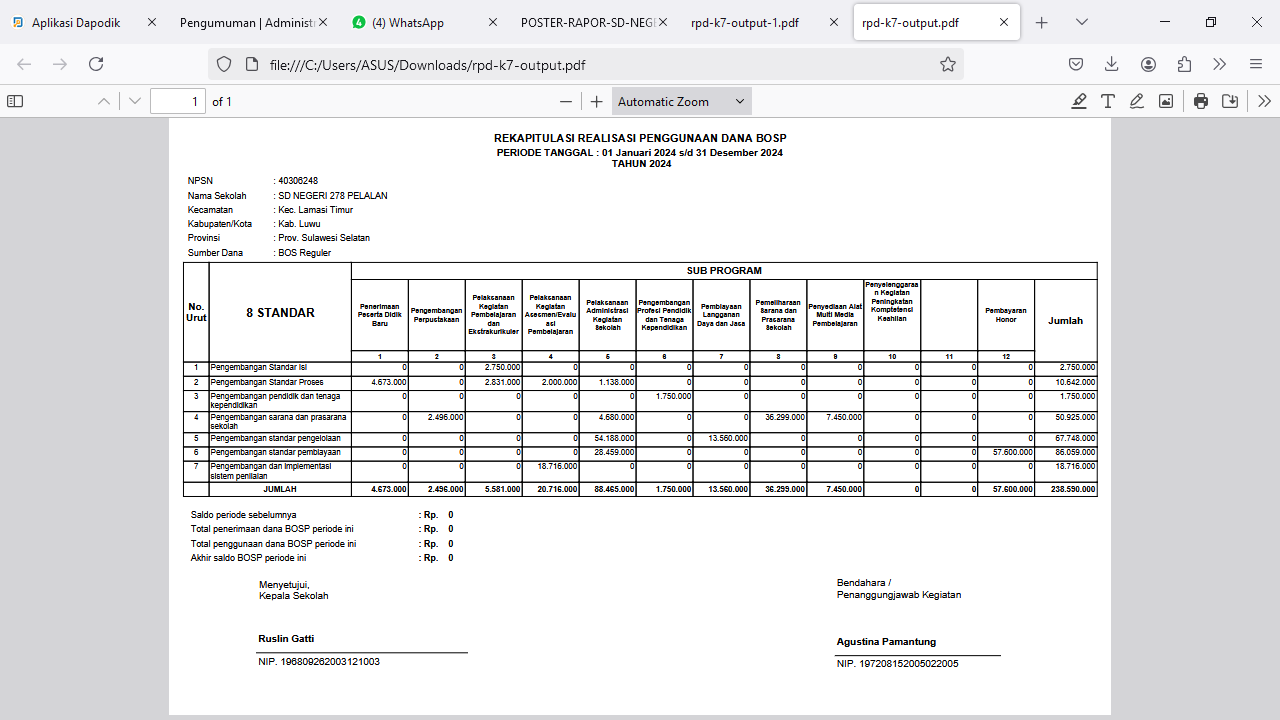Open a new browser tab

[x=1041, y=22]
